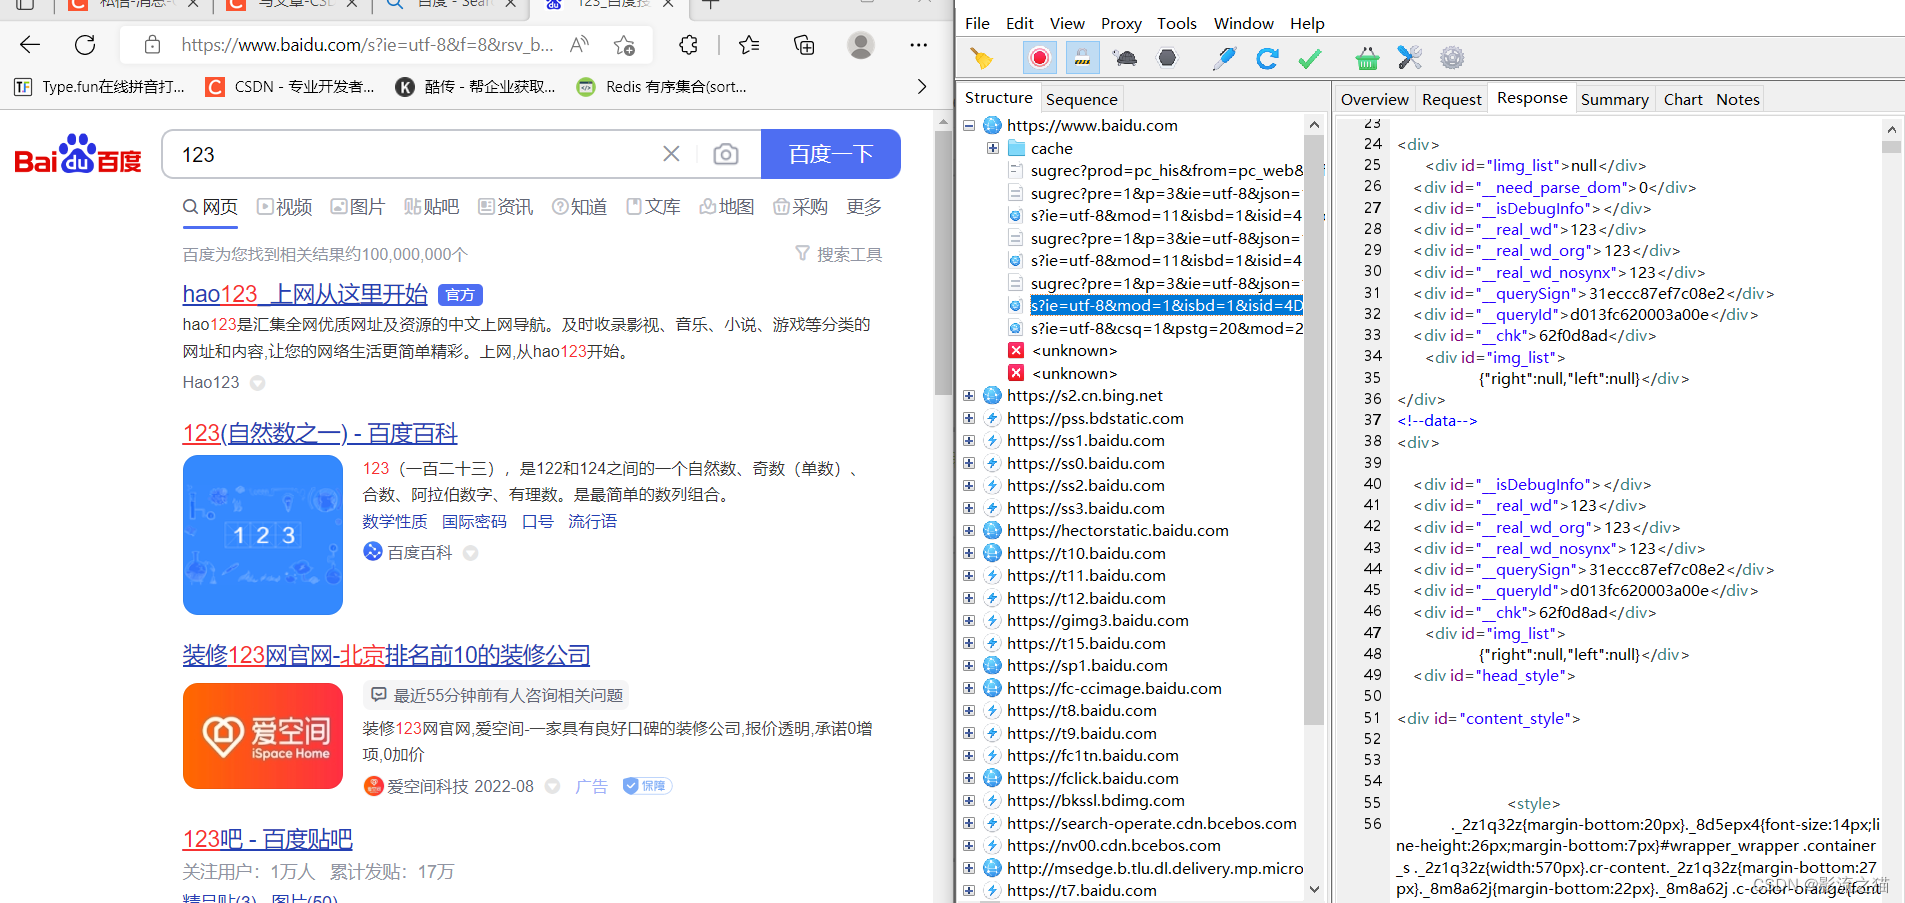The width and height of the screenshot is (1905, 903).
Task: Open the Notes tab in Charles
Action: [1737, 99]
